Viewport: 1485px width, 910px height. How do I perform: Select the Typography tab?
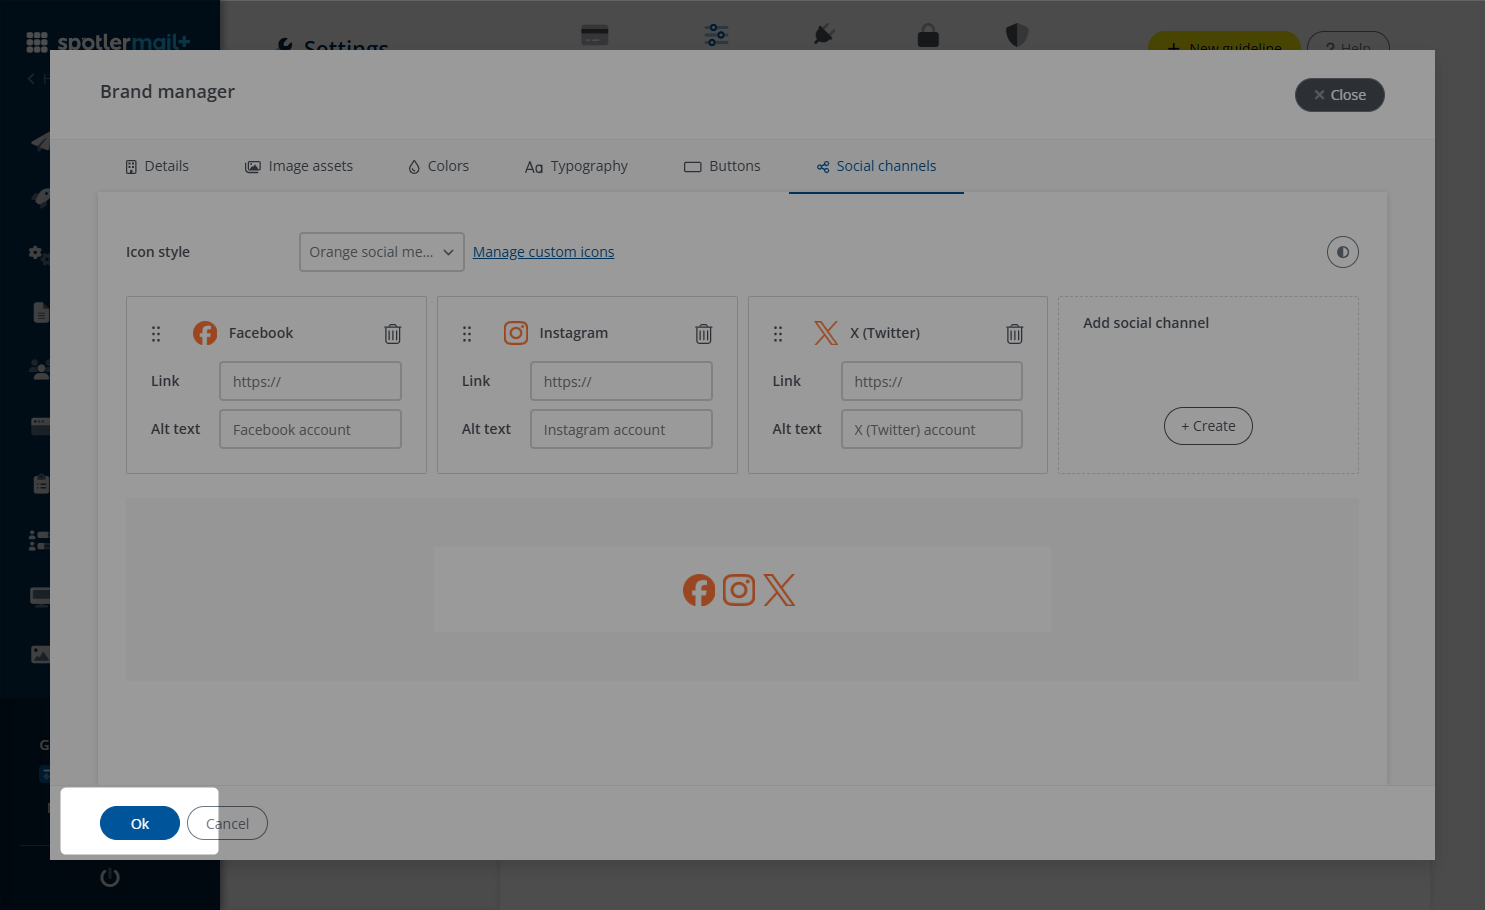click(576, 166)
